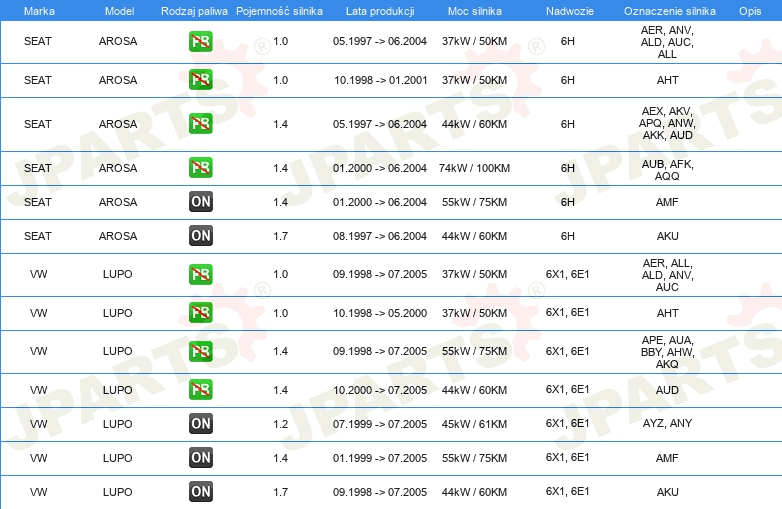Image resolution: width=782 pixels, height=509 pixels.
Task: Select engine codes AER, ANV, ALD, AUC, ALL
Action: coord(667,42)
